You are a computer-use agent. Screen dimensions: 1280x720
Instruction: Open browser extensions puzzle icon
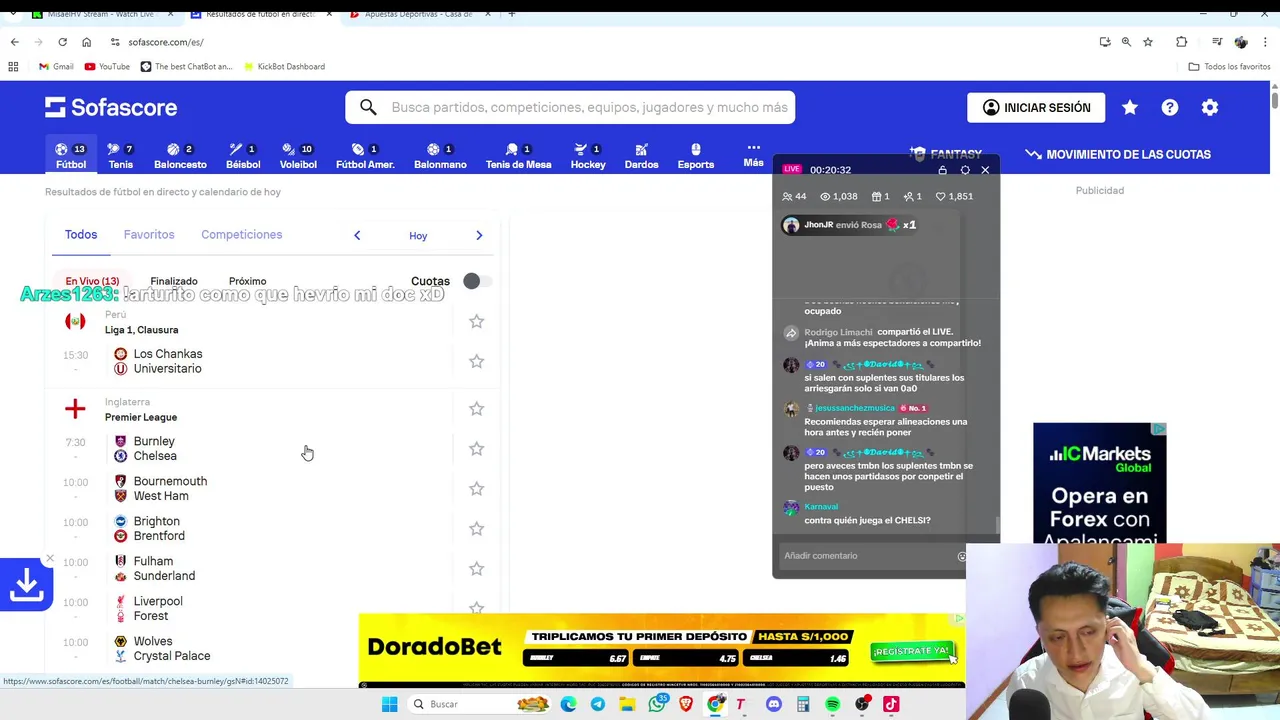pyautogui.click(x=1182, y=42)
